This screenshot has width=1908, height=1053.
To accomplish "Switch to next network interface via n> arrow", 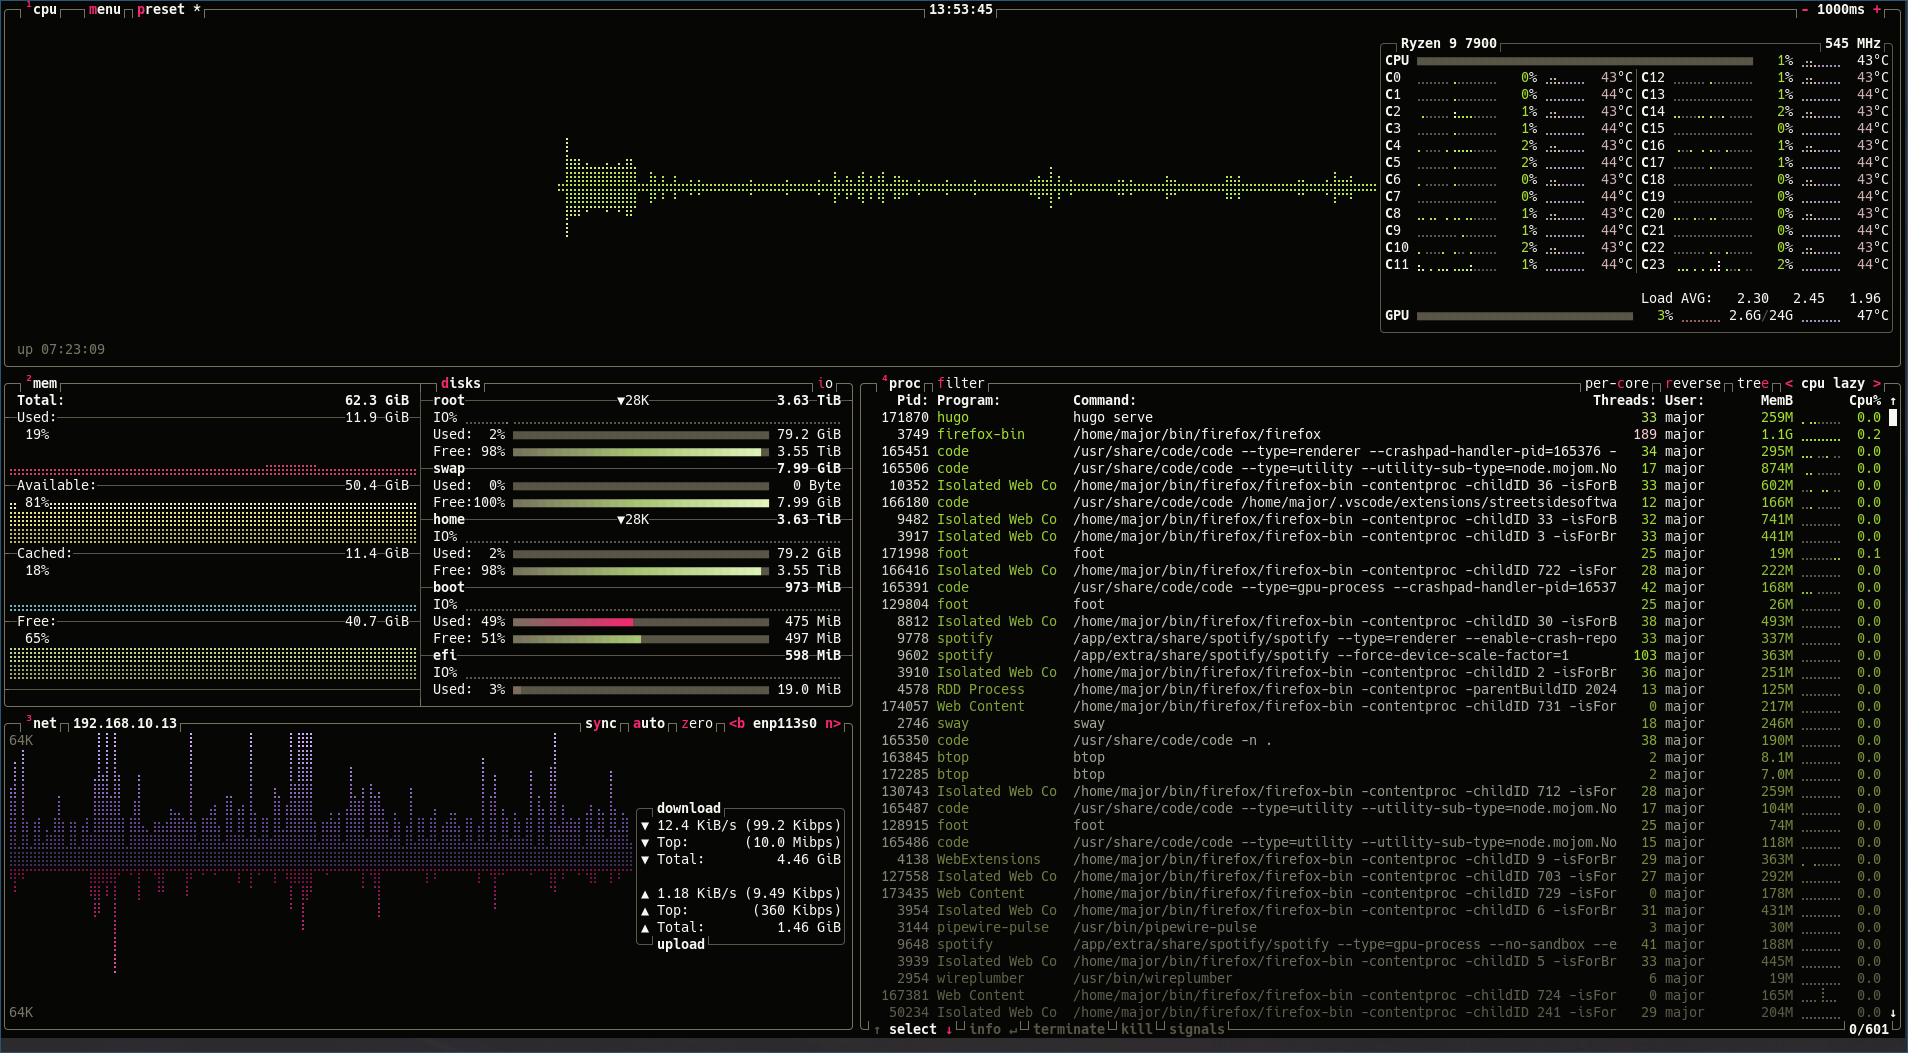I will [835, 723].
